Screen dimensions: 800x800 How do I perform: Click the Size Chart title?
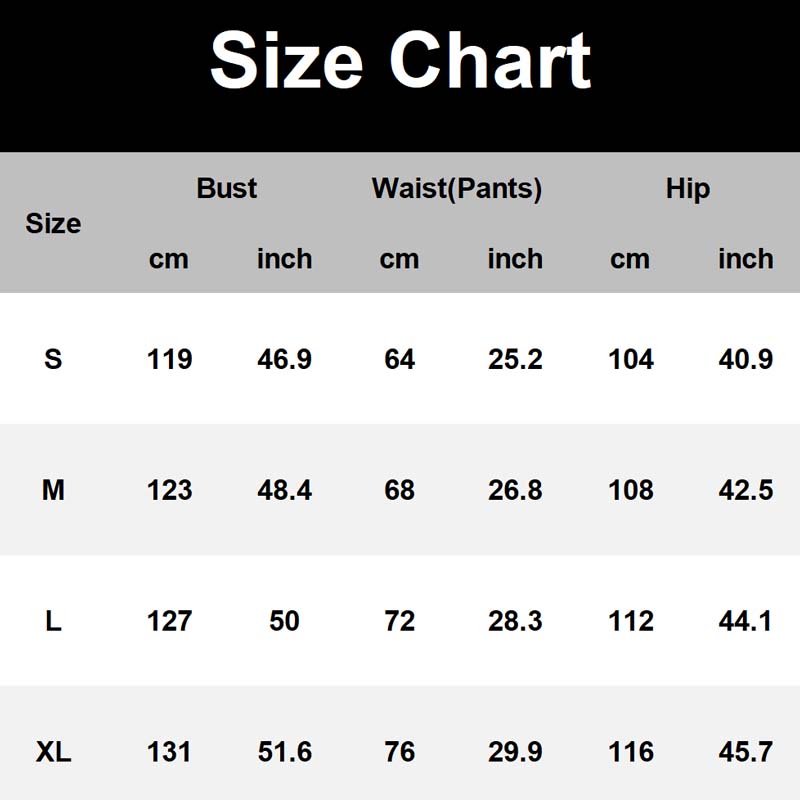tap(400, 62)
